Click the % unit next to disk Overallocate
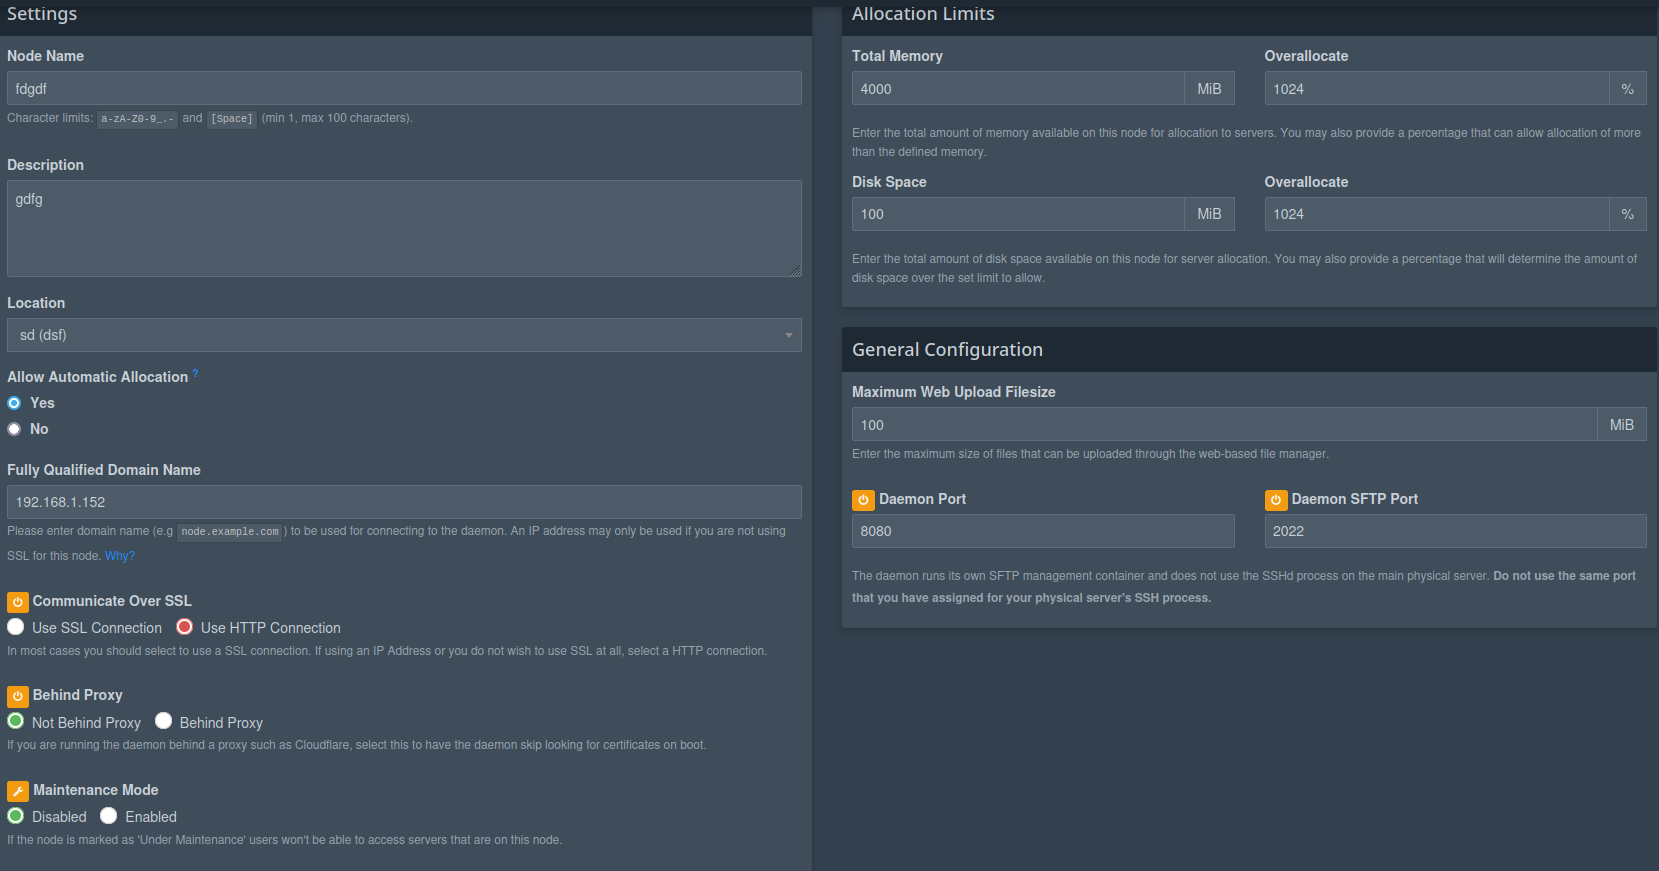Image resolution: width=1659 pixels, height=871 pixels. point(1628,214)
